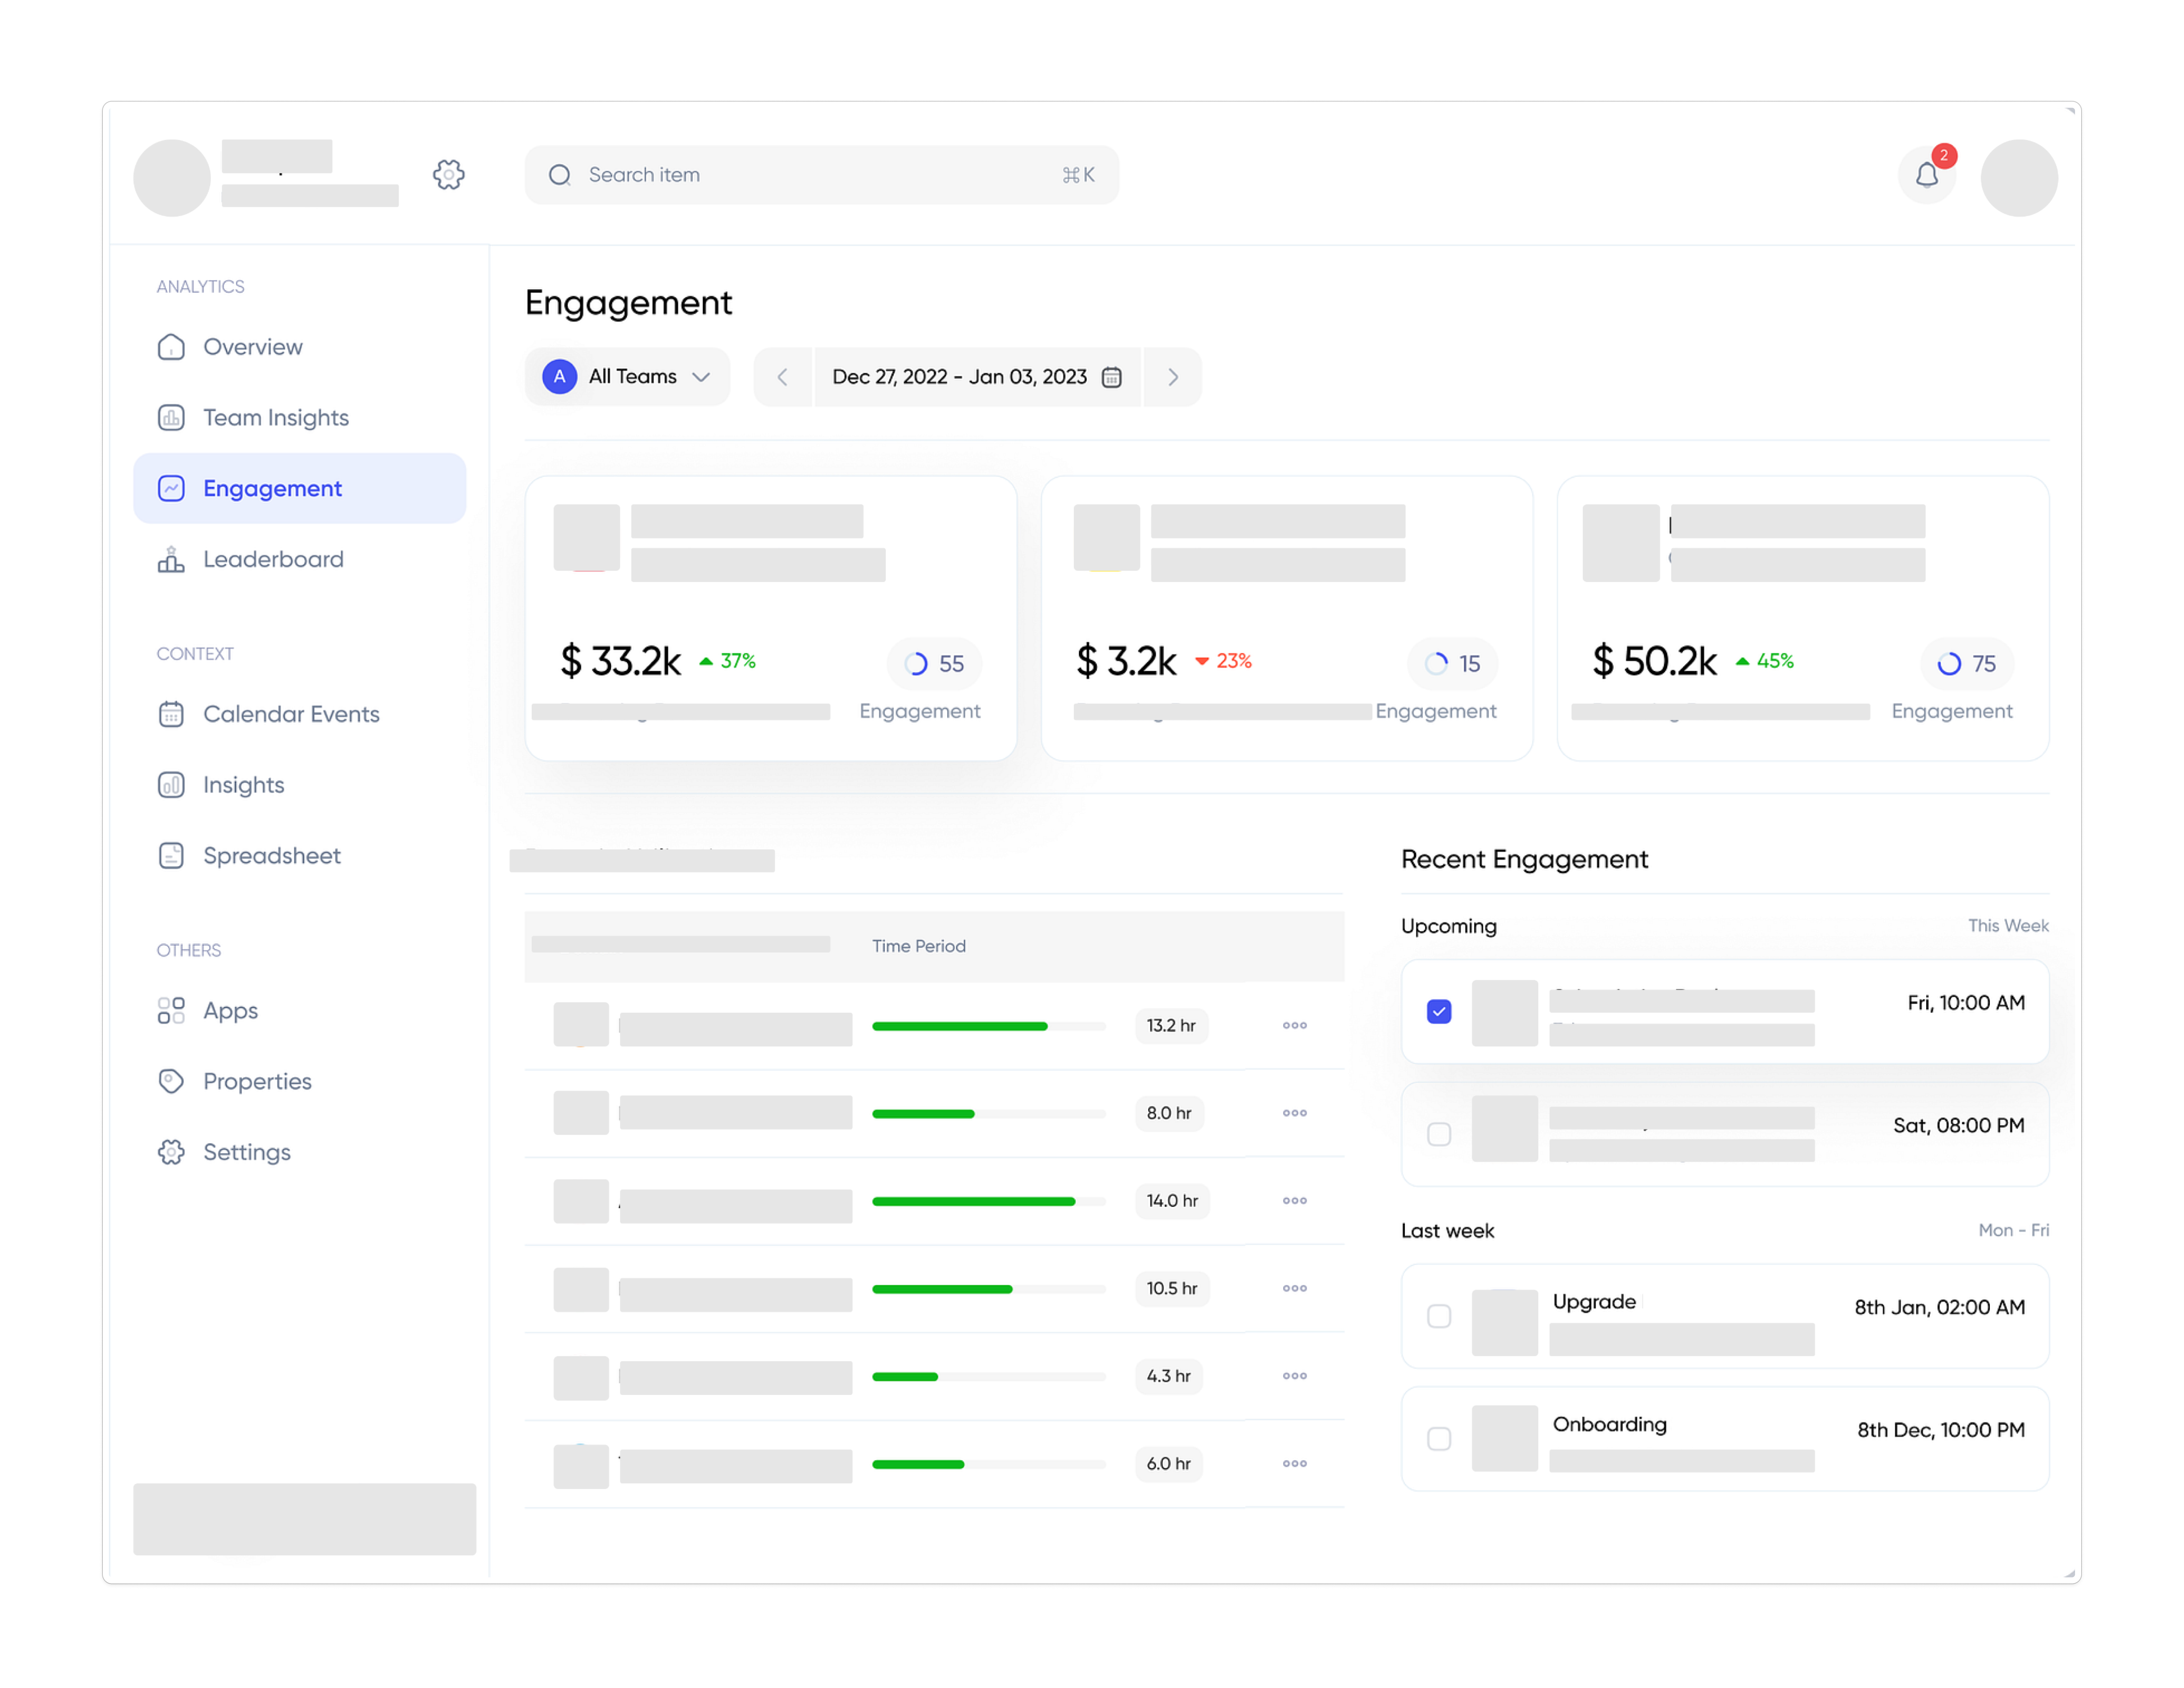Expand the All Teams dropdown chevron
Image resolution: width=2184 pixels, height=1688 pixels.
(x=701, y=377)
